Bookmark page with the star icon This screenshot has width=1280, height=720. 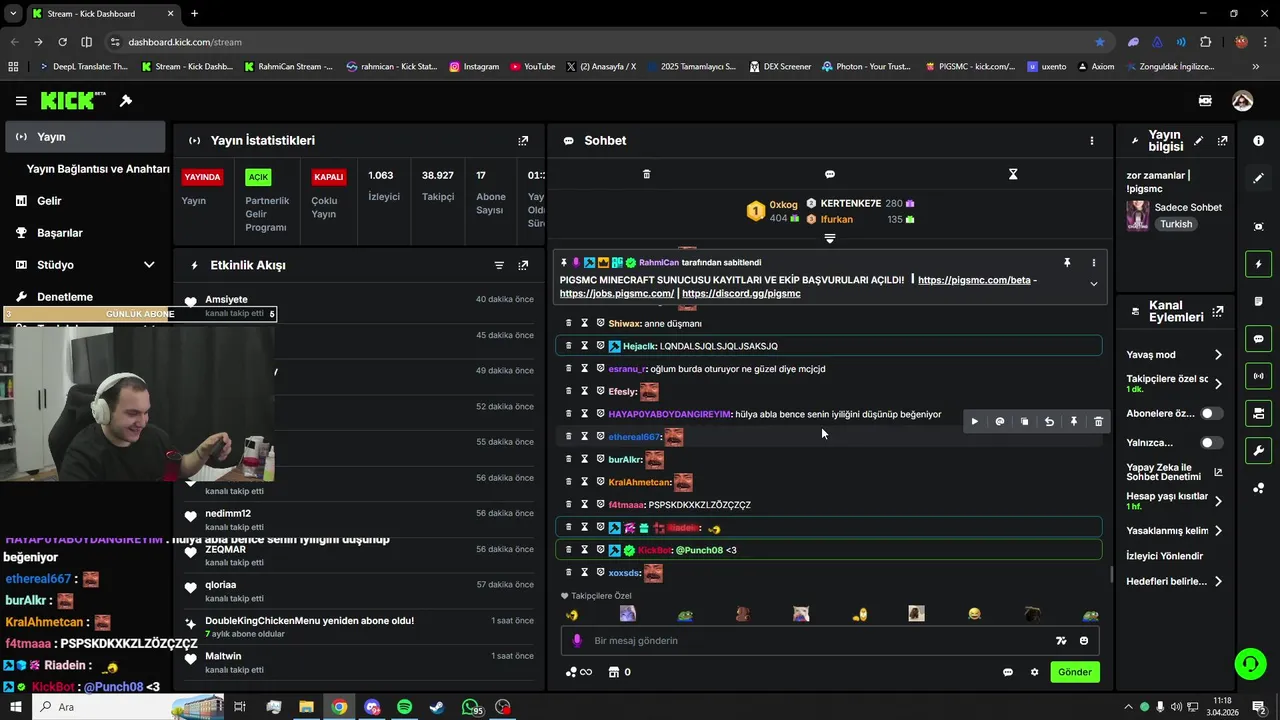[x=1100, y=42]
